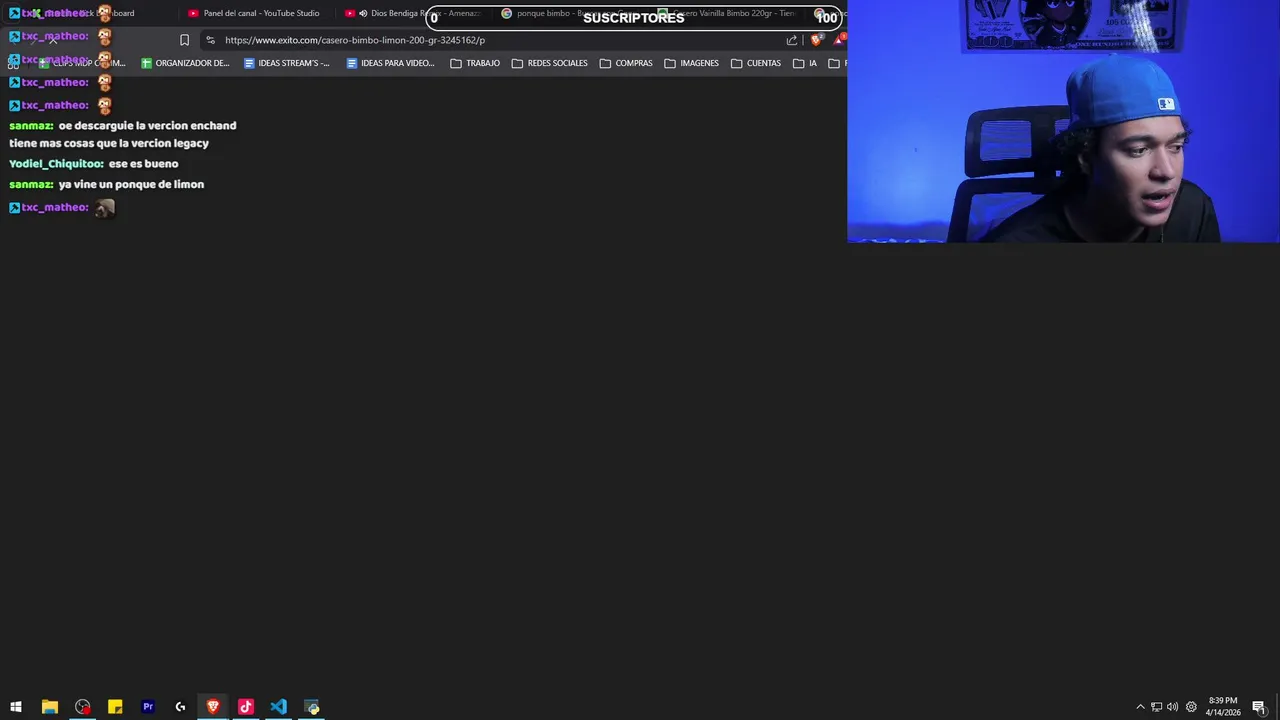
Task: Click the webcam feed overlay
Action: [x=1063, y=121]
